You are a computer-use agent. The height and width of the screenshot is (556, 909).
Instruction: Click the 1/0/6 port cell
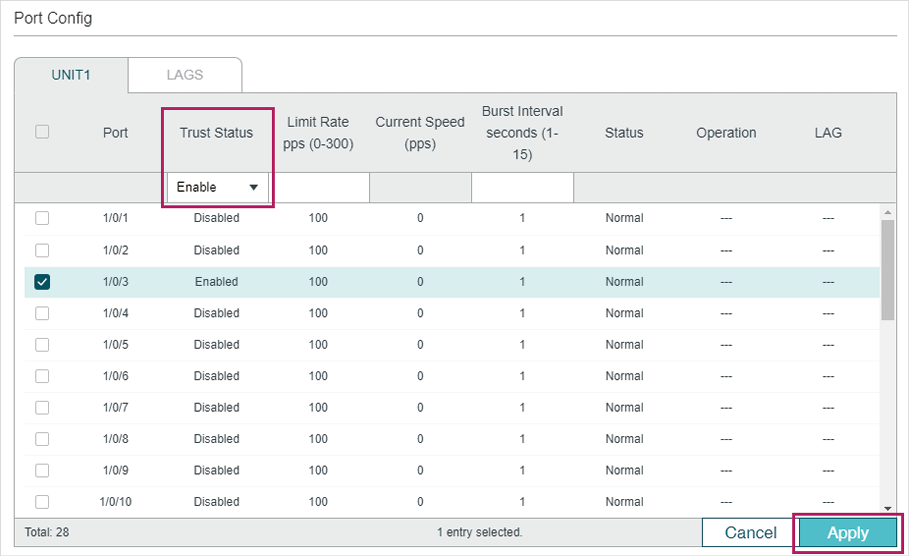pyautogui.click(x=115, y=376)
